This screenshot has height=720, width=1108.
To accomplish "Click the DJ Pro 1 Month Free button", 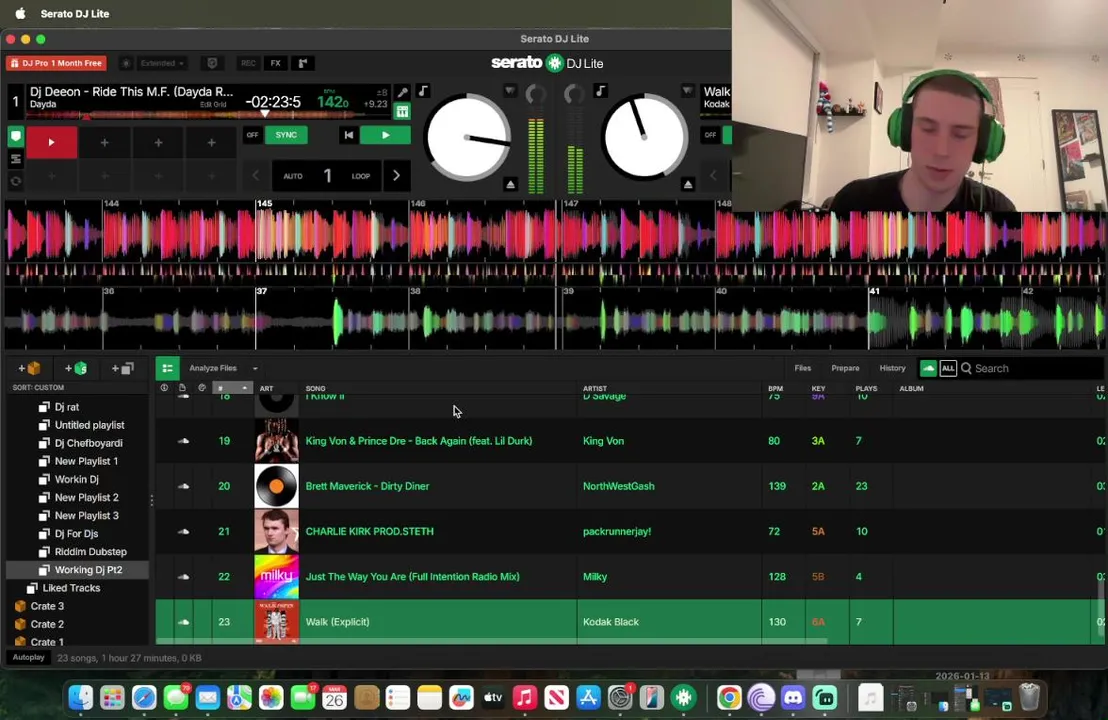I will [x=57, y=64].
